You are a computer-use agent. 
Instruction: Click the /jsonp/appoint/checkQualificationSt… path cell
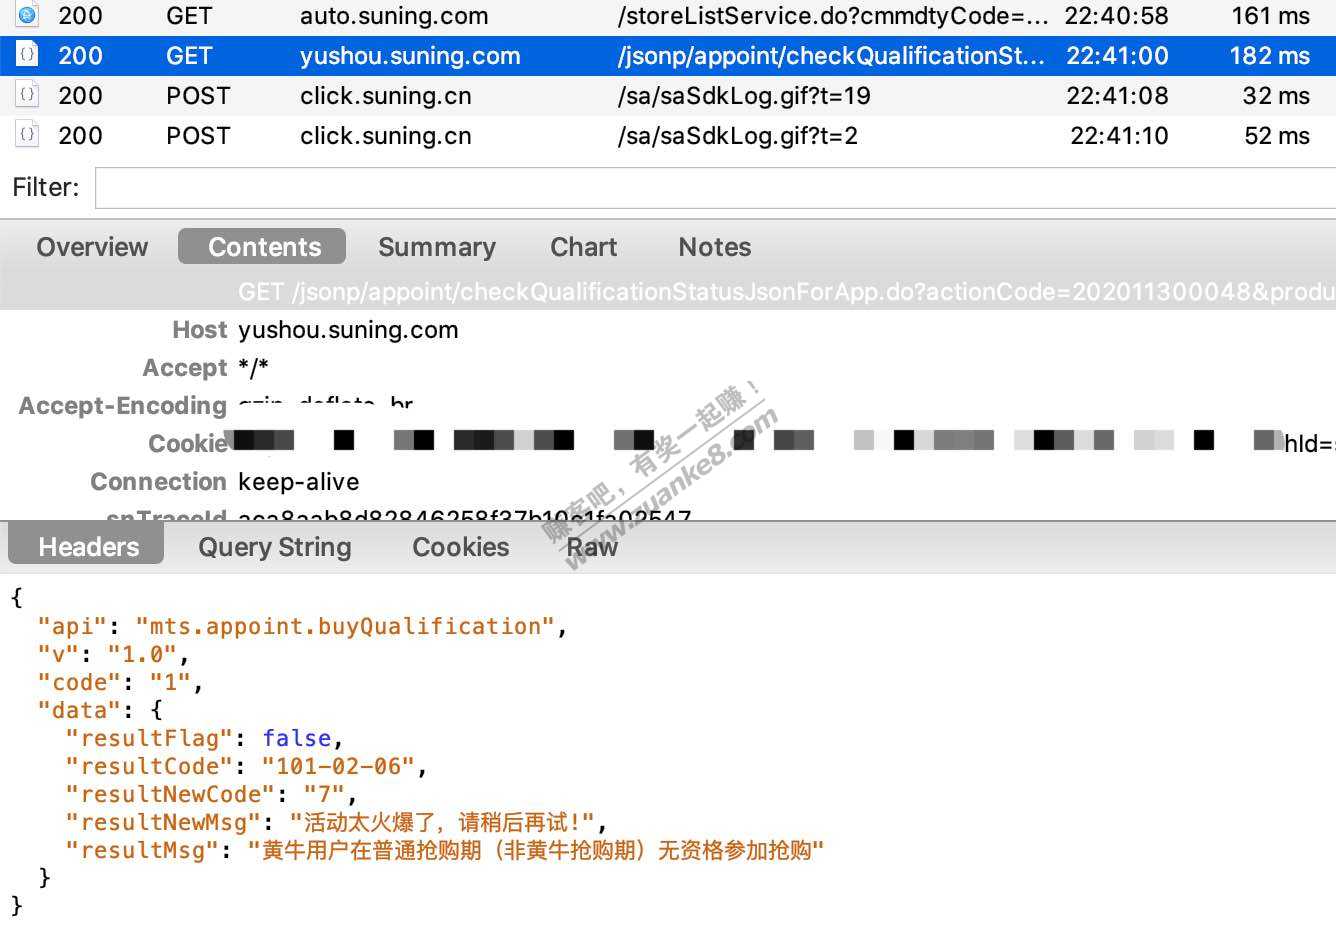(x=831, y=56)
